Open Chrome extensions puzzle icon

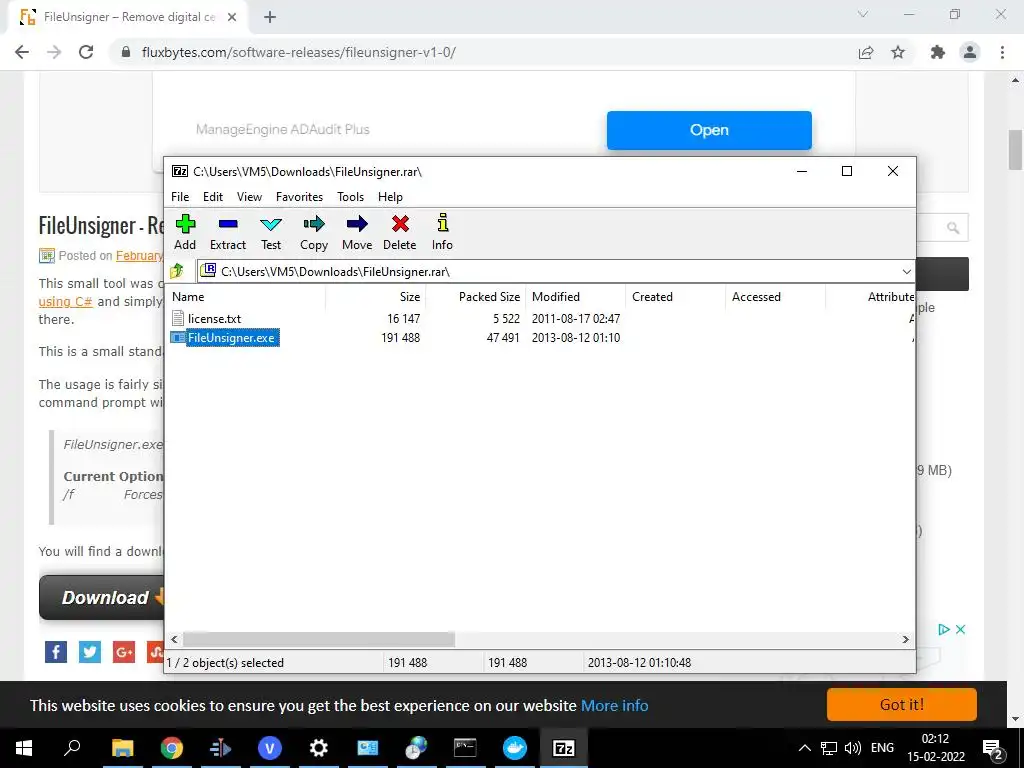click(937, 52)
